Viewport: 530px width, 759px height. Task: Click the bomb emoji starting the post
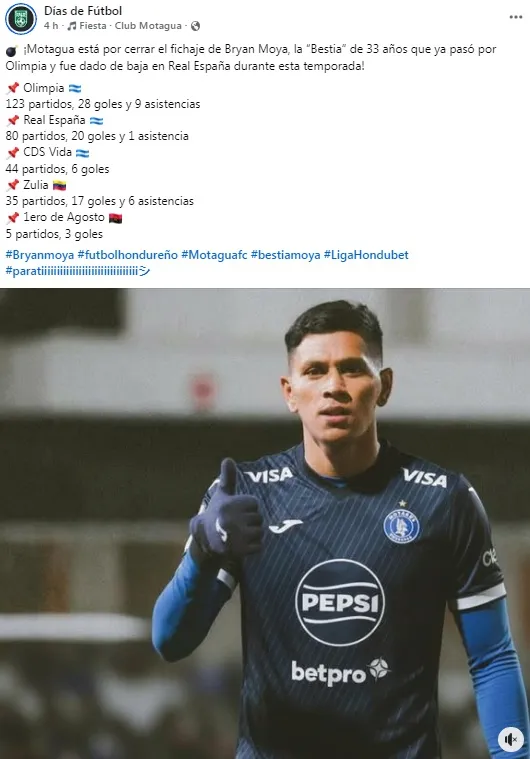12,50
